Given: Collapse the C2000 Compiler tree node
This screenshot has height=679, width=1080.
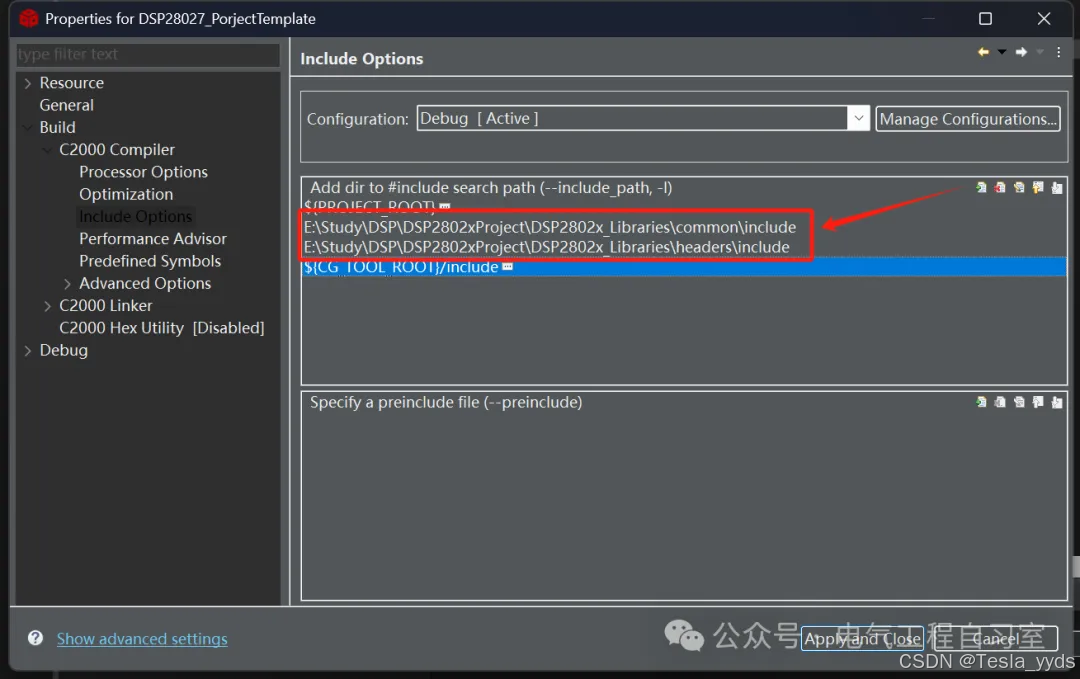Looking at the screenshot, I should pyautogui.click(x=47, y=150).
